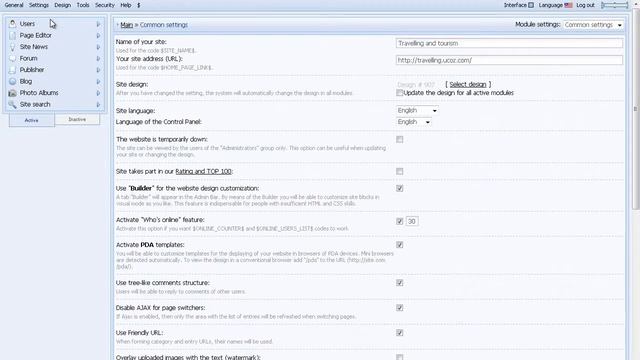Click the dollar sign in the menu bar
Image resolution: width=640 pixels, height=360 pixels.
pyautogui.click(x=138, y=5)
